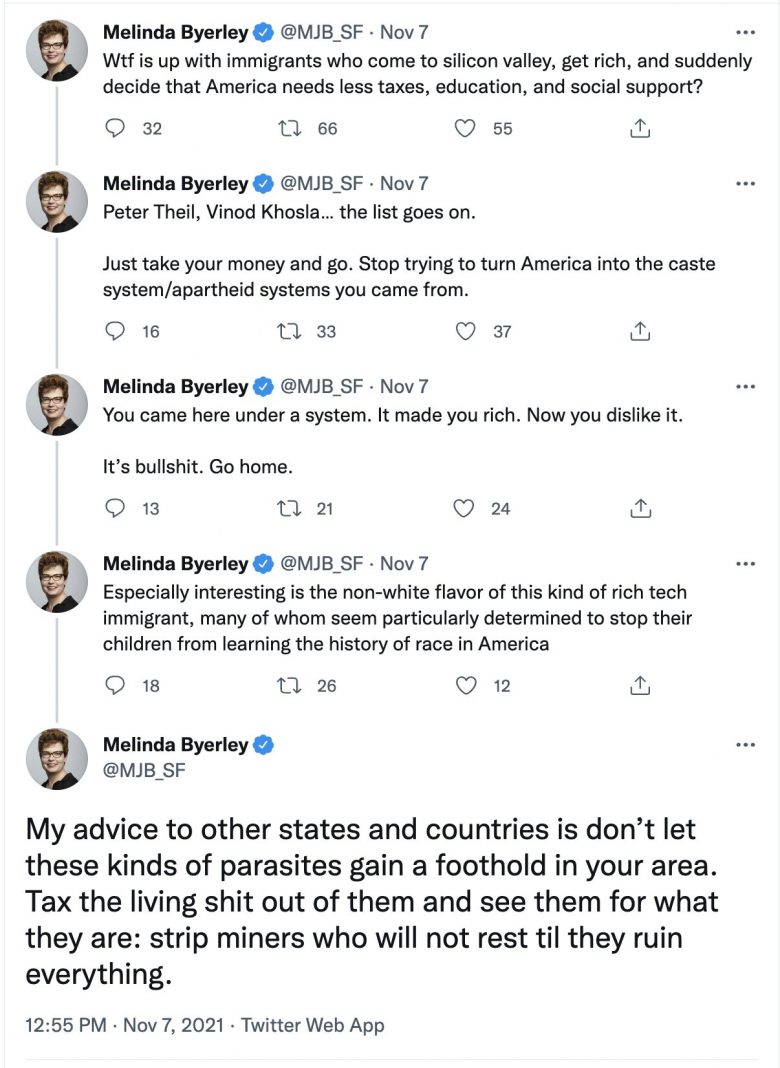Image resolution: width=780 pixels, height=1068 pixels.
Task: Like the tweet with 55 likes
Action: (464, 128)
